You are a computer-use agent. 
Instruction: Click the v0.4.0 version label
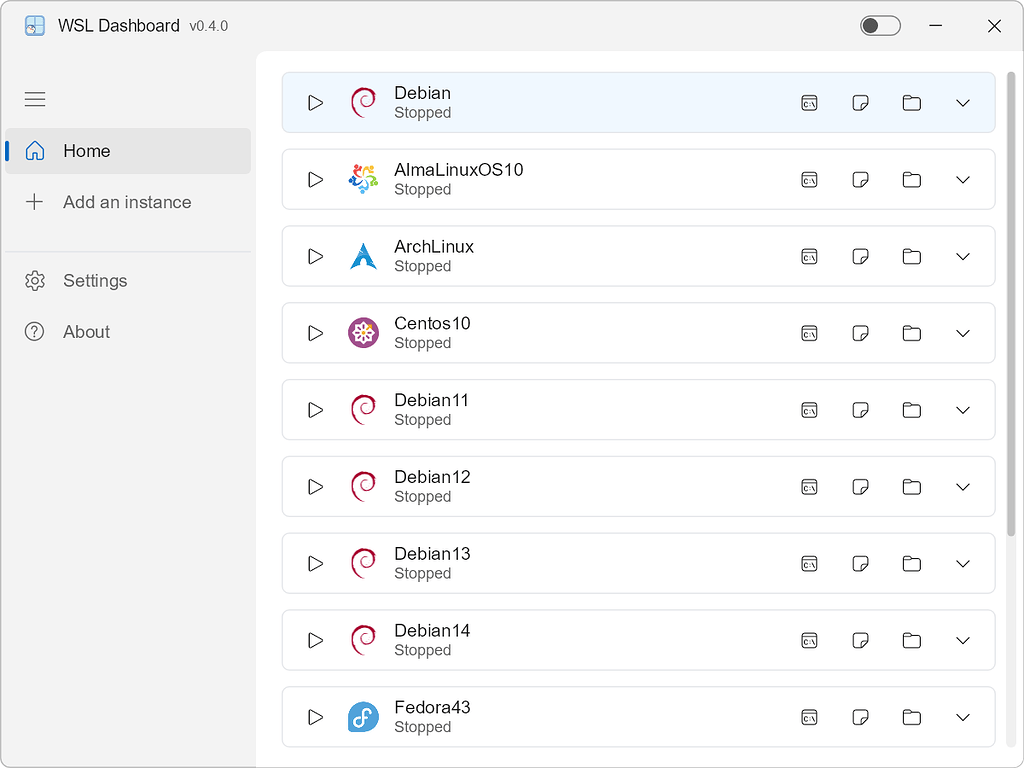pyautogui.click(x=208, y=26)
